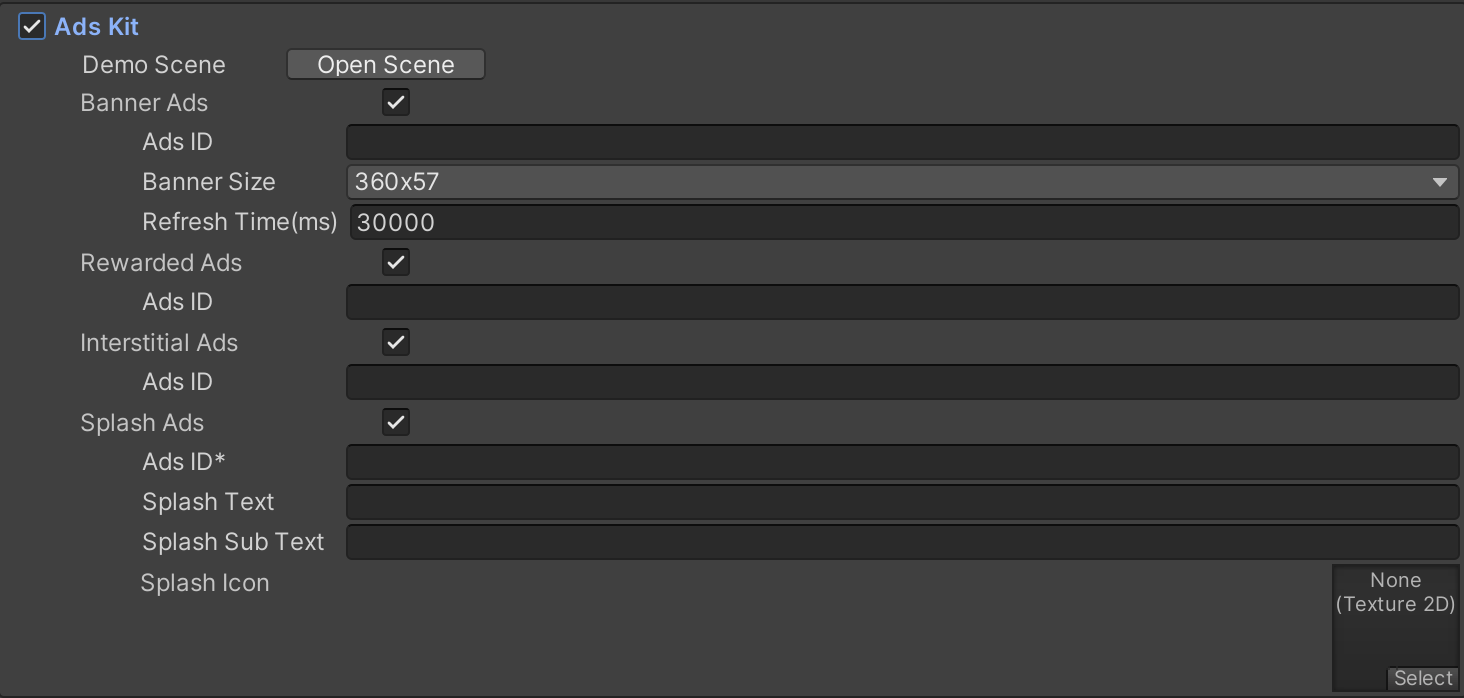Click the Refresh Time(ms) label
Image resolution: width=1464 pixels, height=698 pixels.
pyautogui.click(x=239, y=222)
